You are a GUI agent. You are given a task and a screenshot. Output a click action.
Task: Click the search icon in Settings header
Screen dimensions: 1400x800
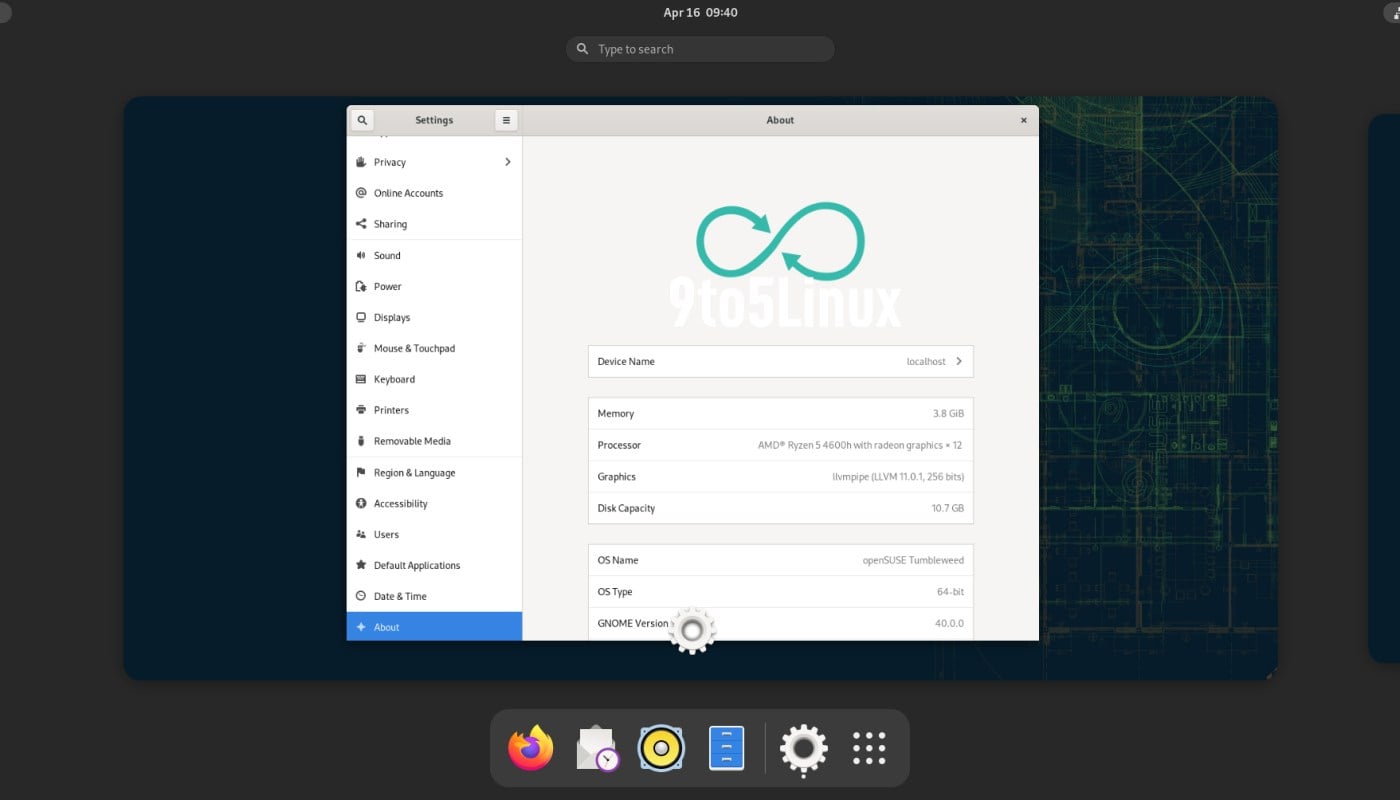[x=362, y=120]
